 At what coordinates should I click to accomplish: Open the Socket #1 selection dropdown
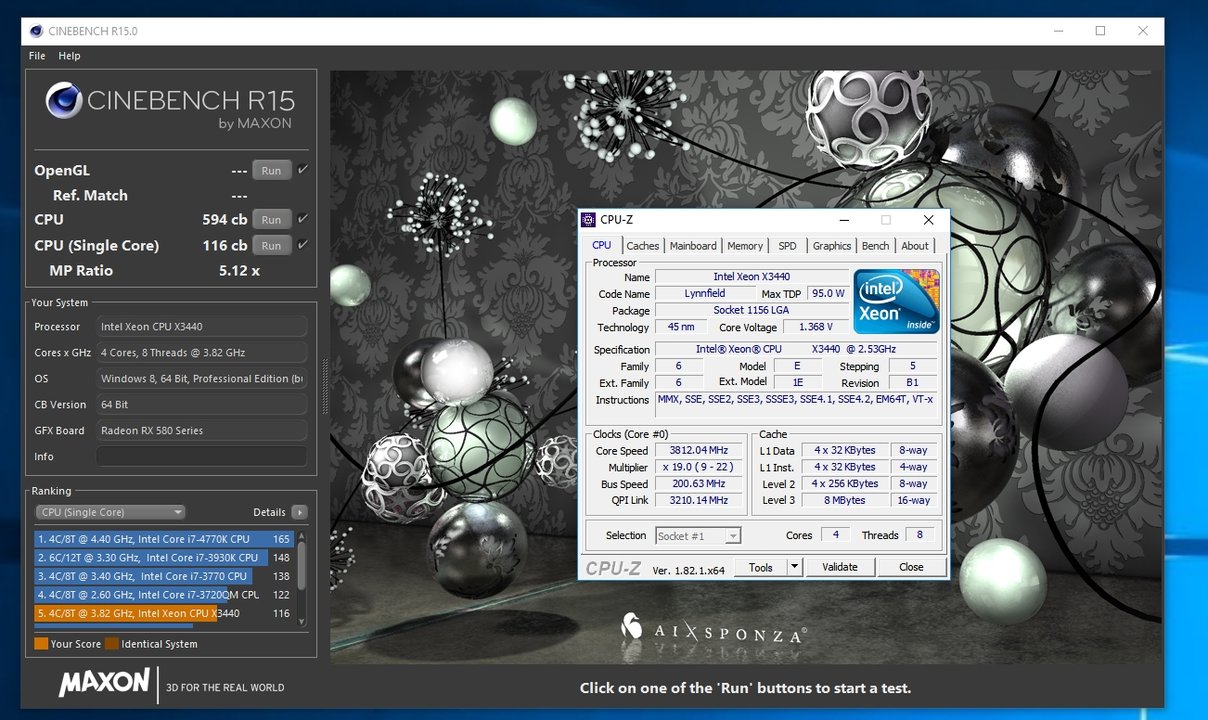pos(698,536)
